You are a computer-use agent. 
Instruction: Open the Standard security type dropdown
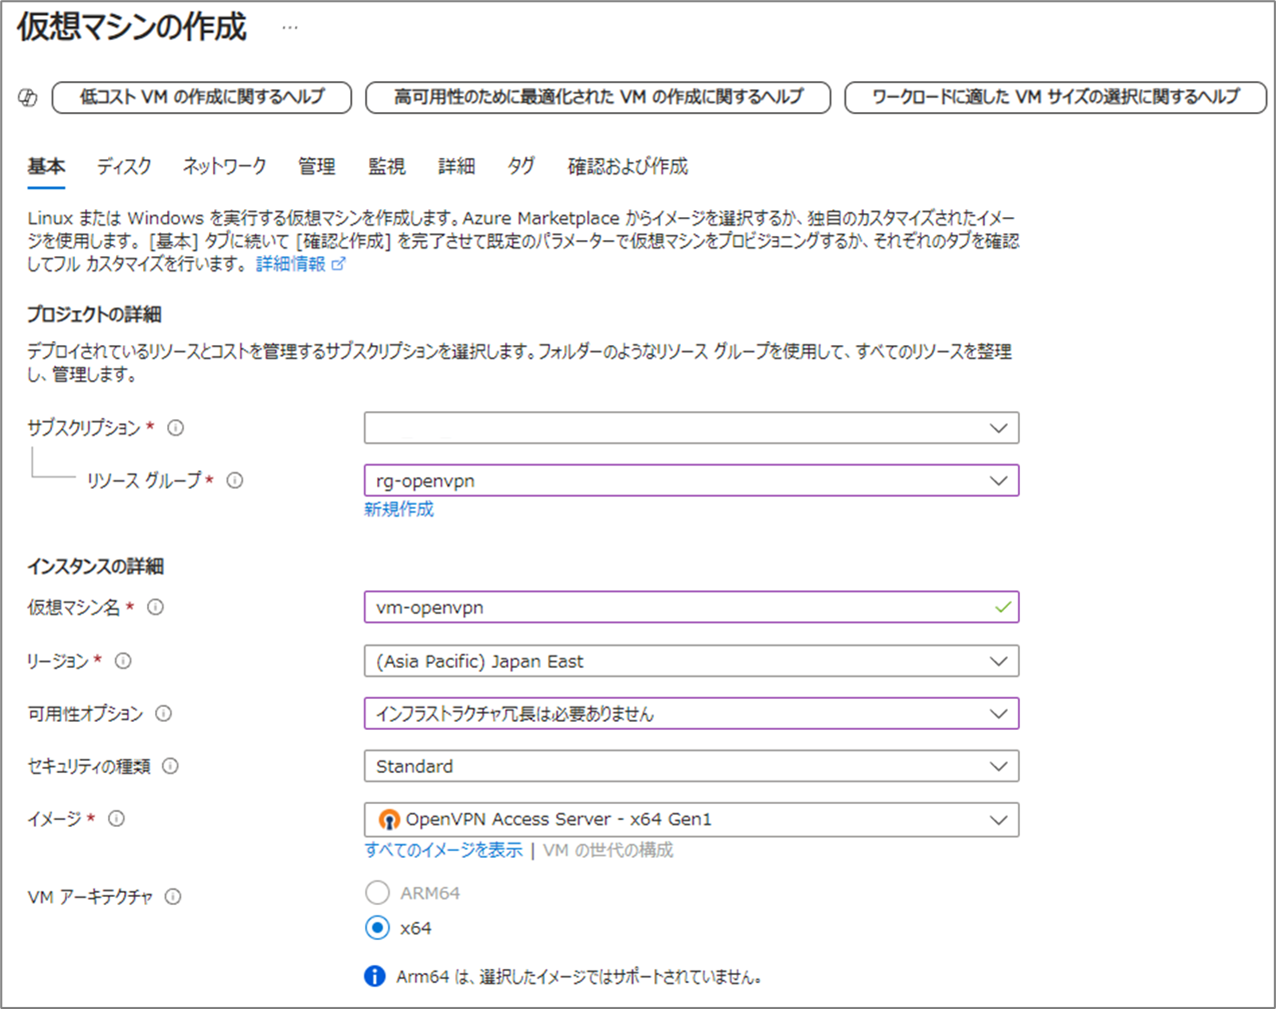[x=691, y=766]
